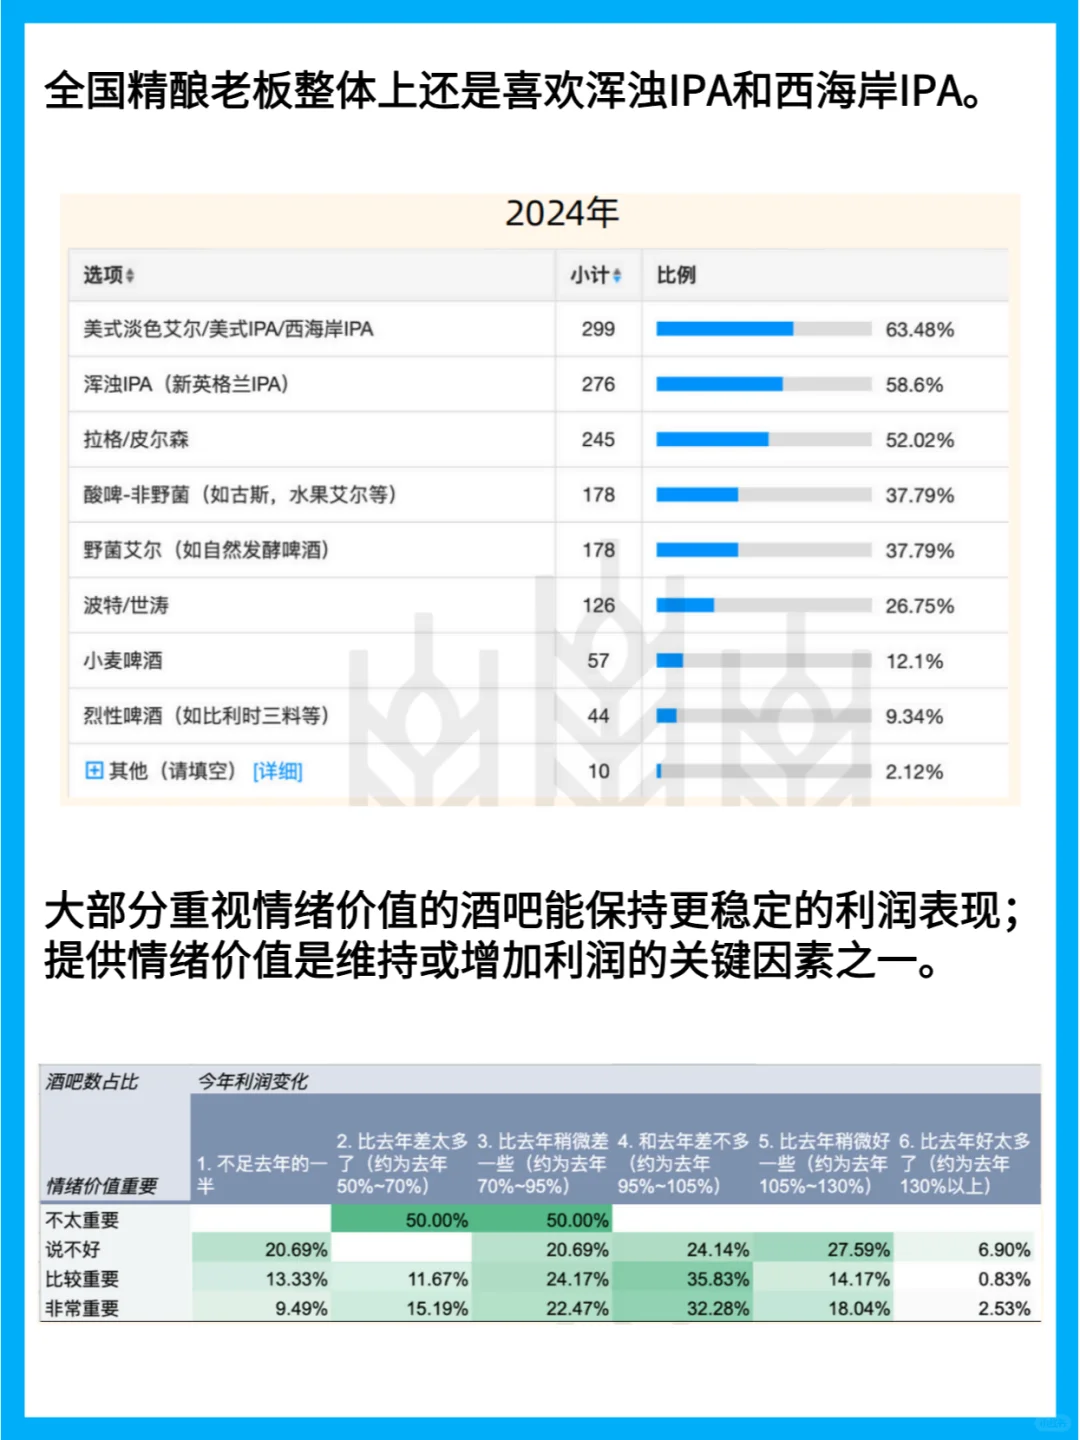Select row 波特/世涛
The image size is (1080, 1440).
(539, 605)
